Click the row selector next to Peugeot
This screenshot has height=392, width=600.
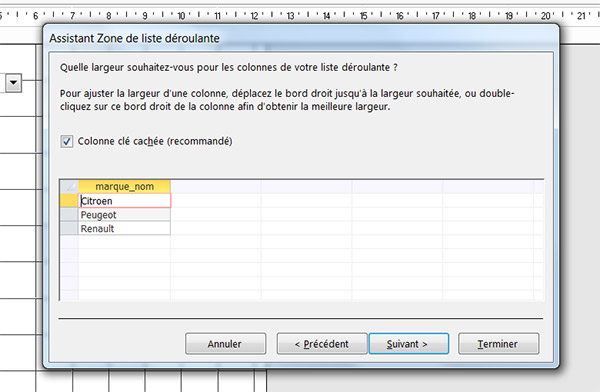click(69, 214)
